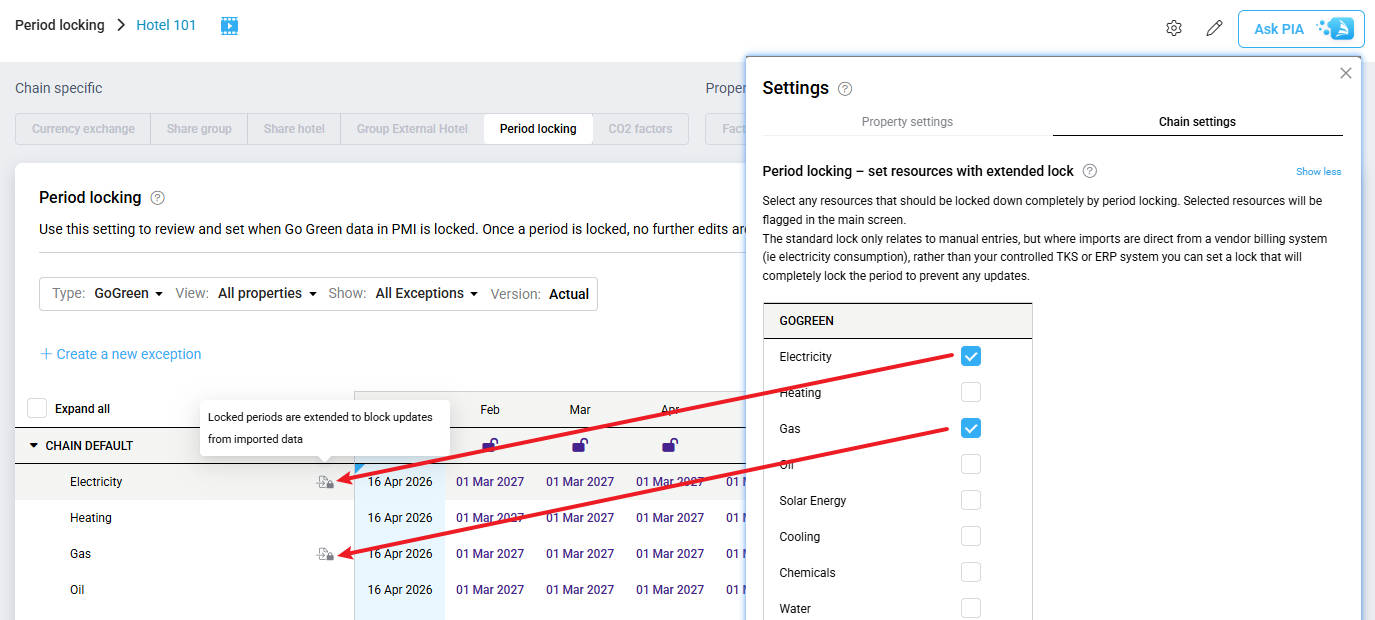Click the extended lock icon beside Gas
This screenshot has height=620, width=1375.
pos(325,554)
